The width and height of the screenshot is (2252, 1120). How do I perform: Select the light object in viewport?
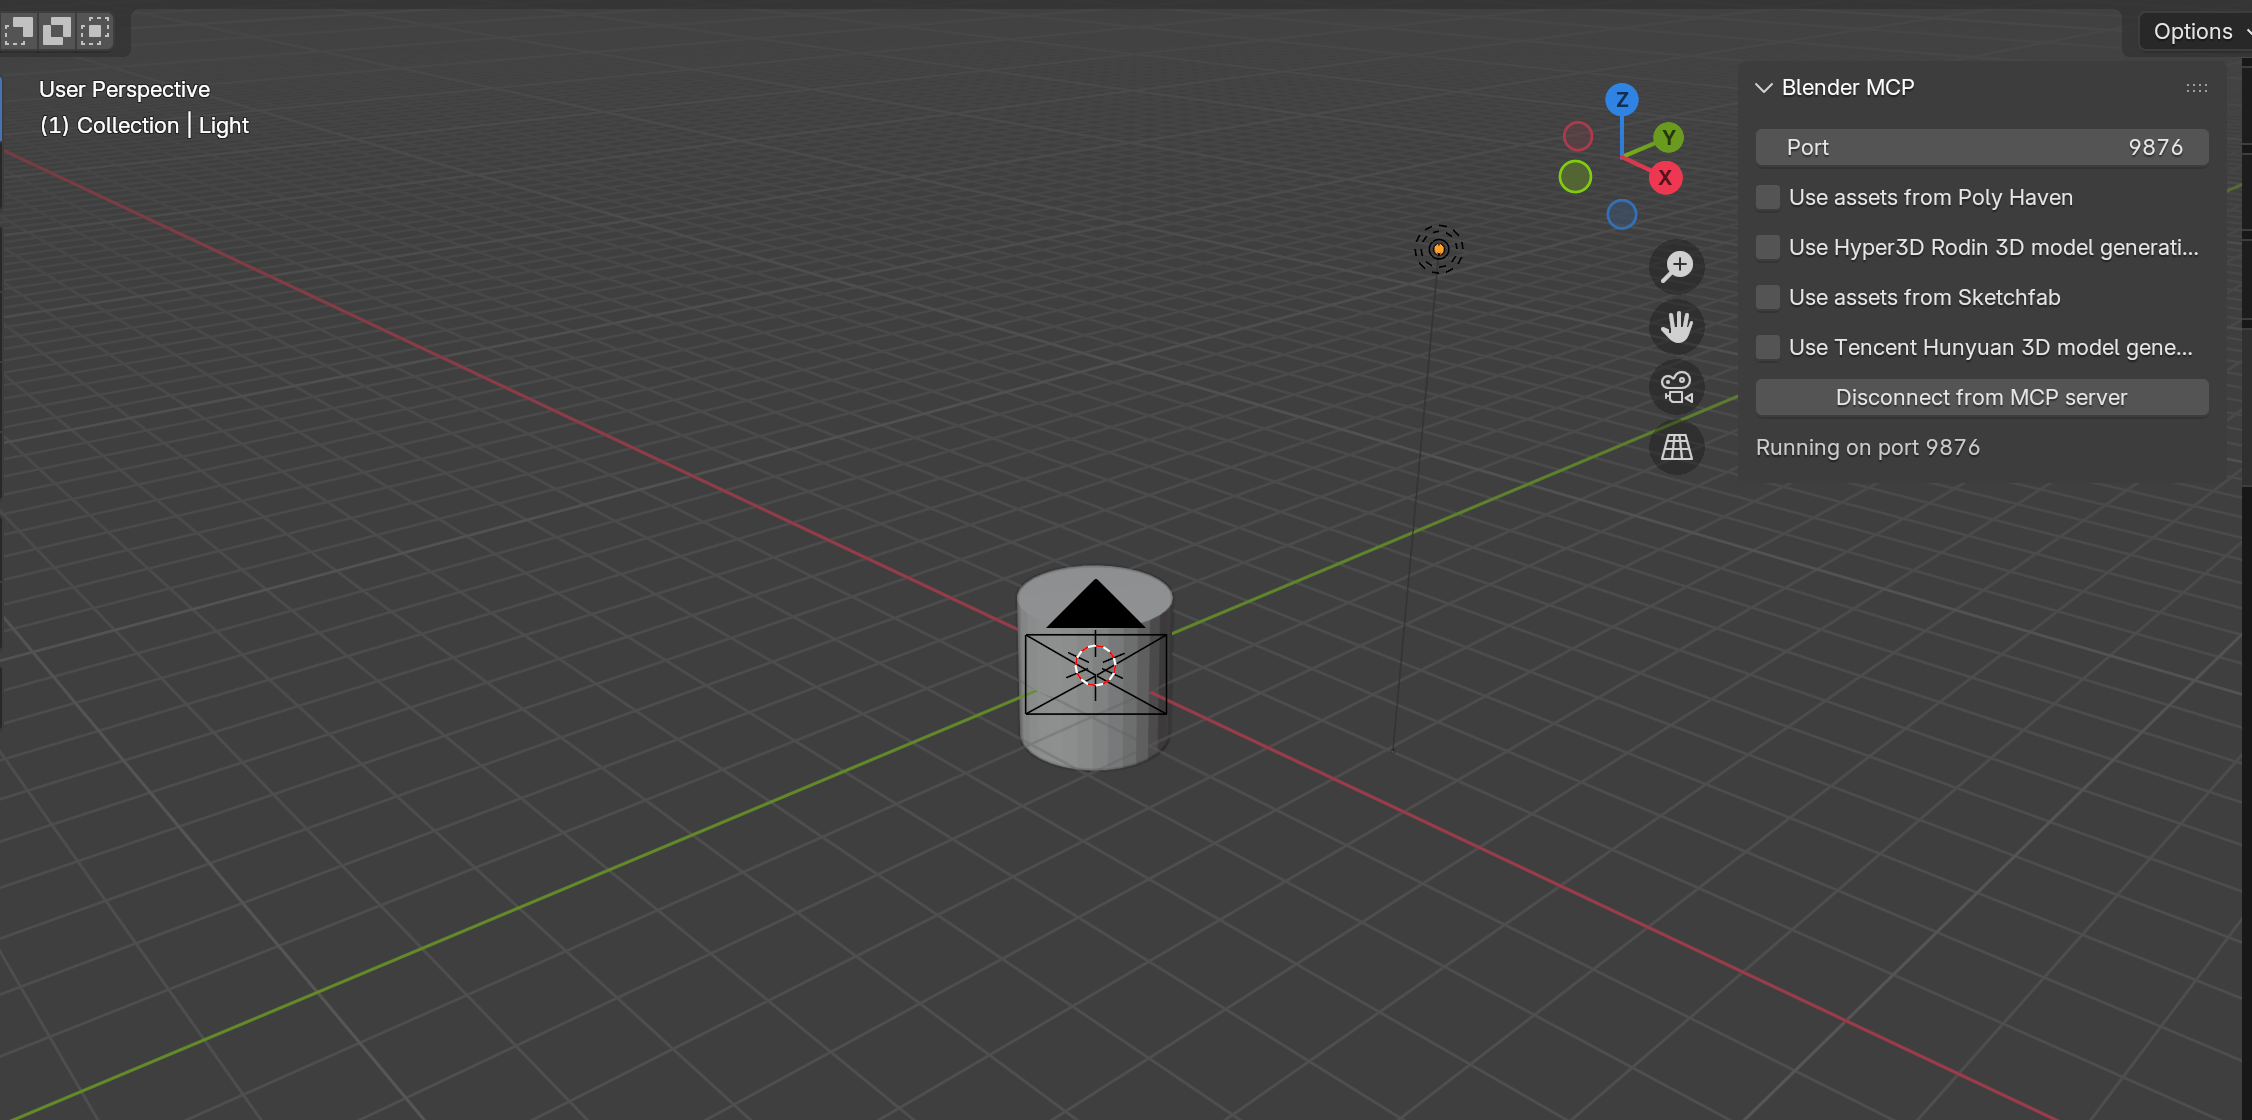coord(1438,249)
